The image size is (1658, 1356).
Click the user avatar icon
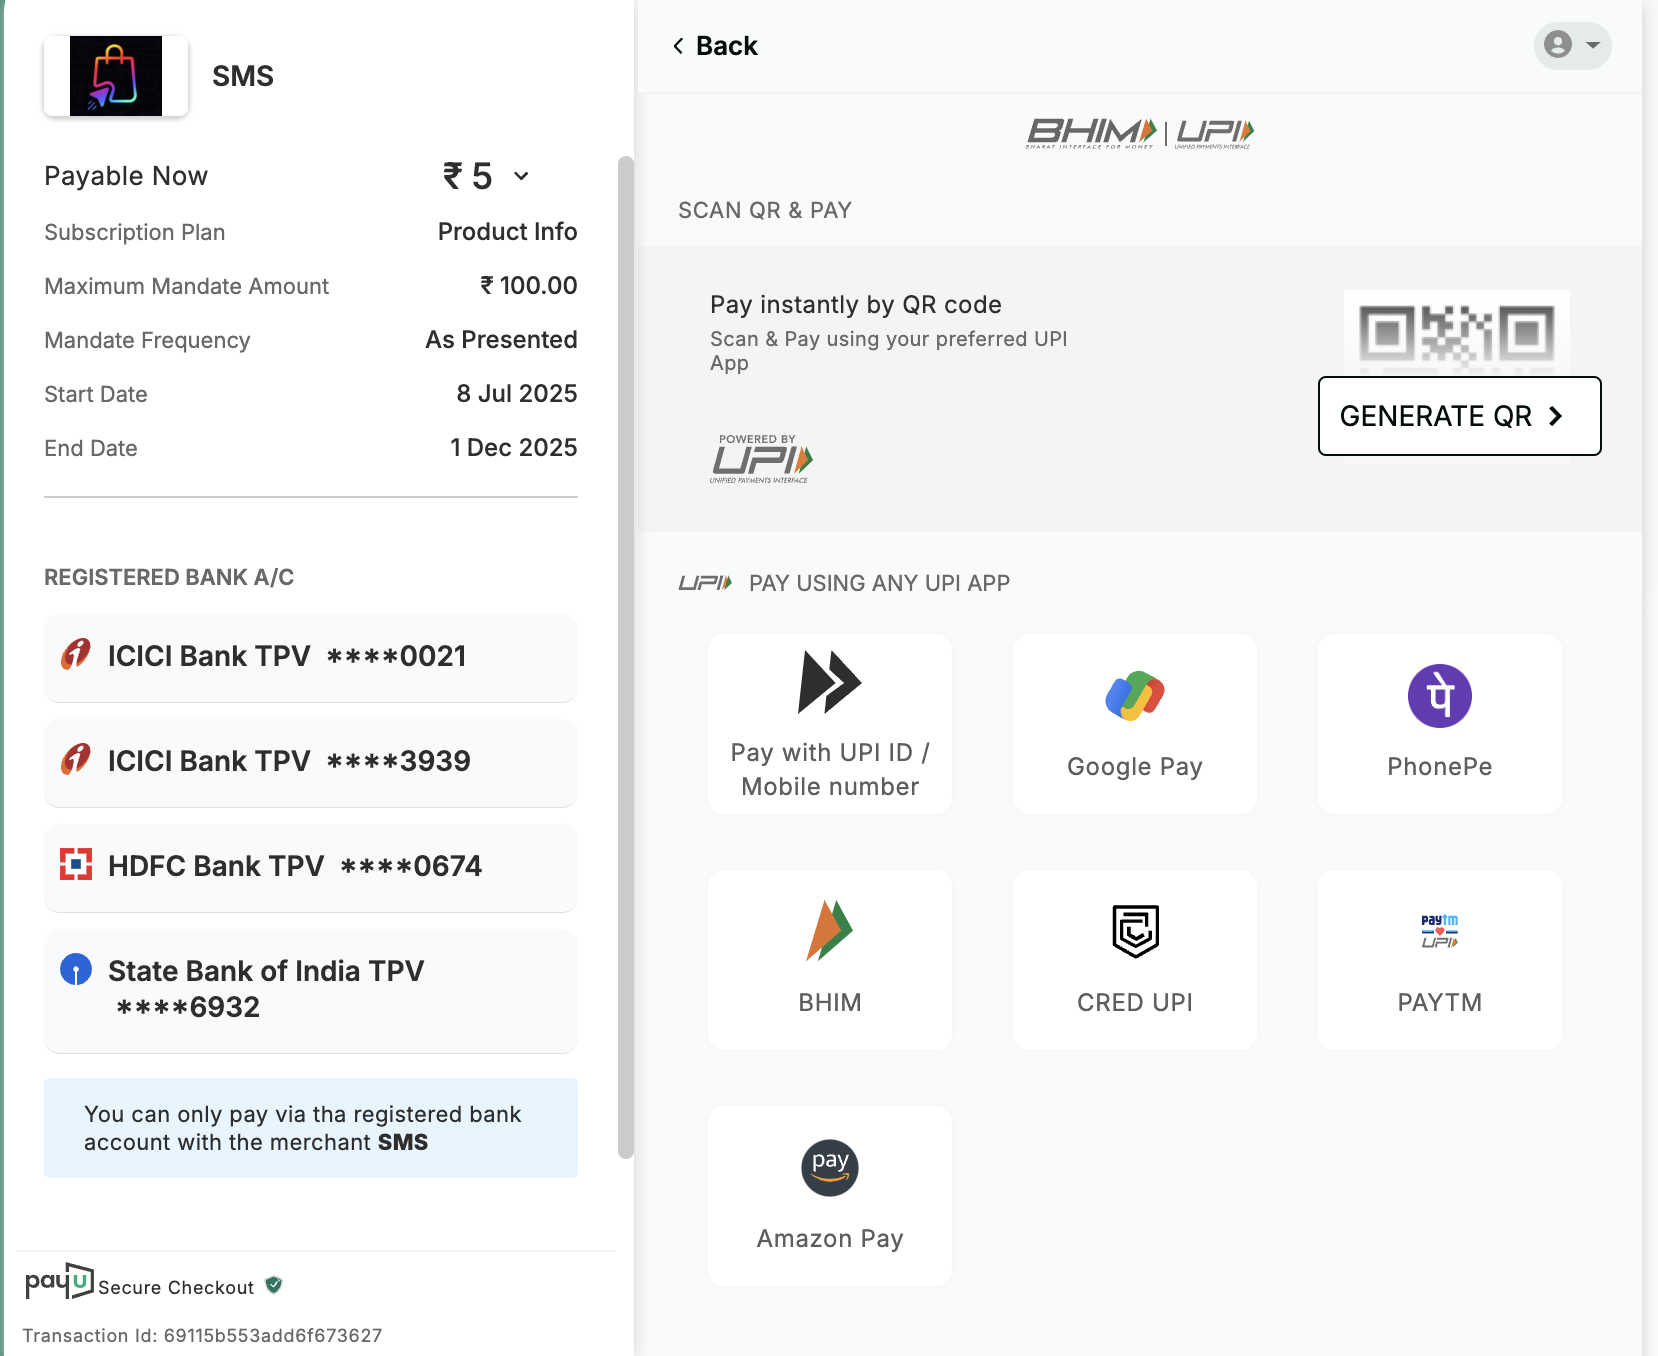(x=1558, y=45)
